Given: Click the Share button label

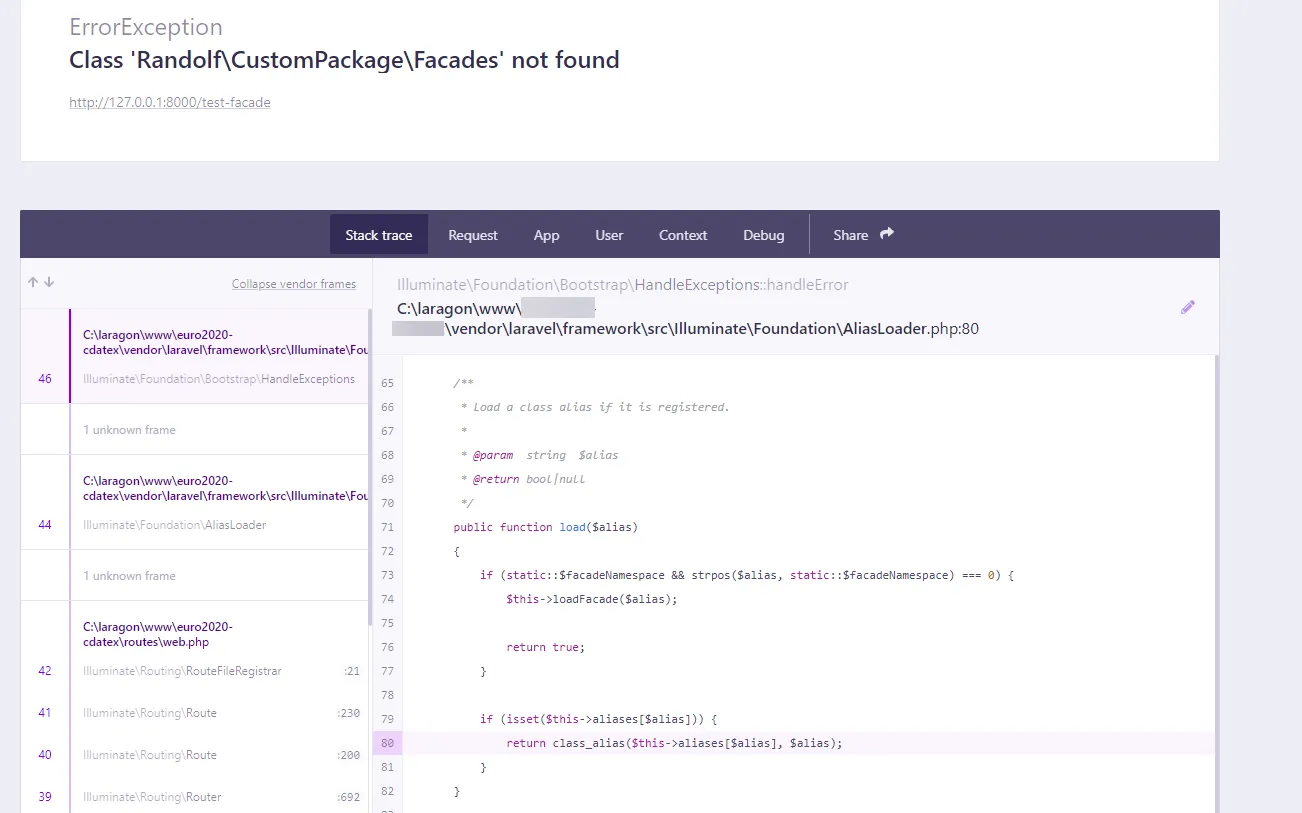Looking at the screenshot, I should tap(851, 235).
